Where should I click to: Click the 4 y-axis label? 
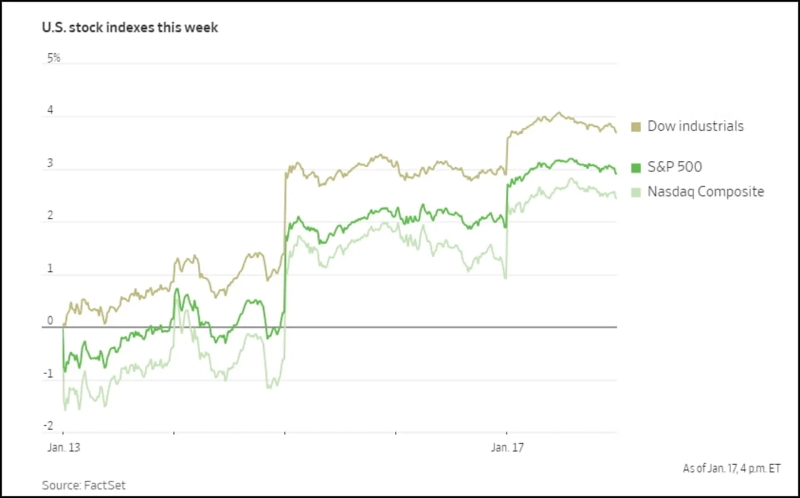pyautogui.click(x=51, y=111)
